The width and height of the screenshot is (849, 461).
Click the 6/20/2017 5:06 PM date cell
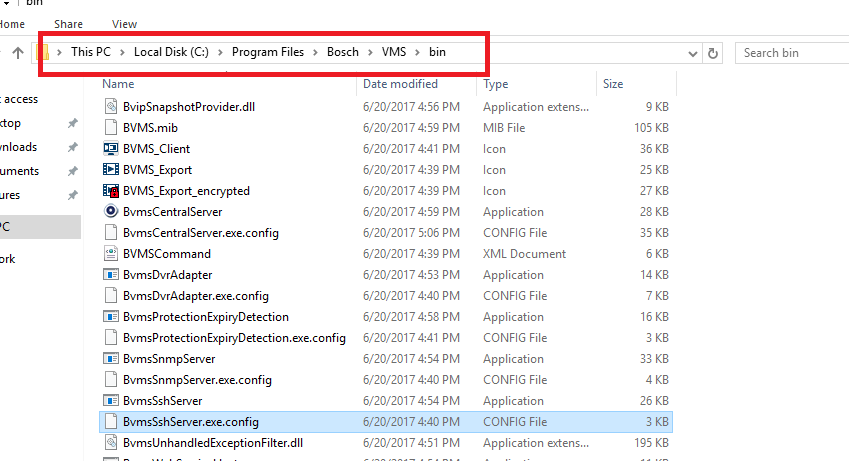point(411,233)
